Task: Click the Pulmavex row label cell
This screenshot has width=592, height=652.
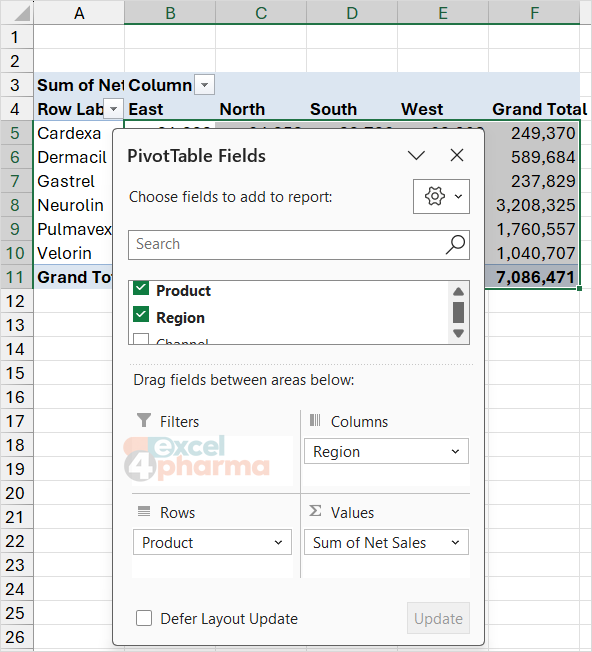Action: [x=73, y=229]
